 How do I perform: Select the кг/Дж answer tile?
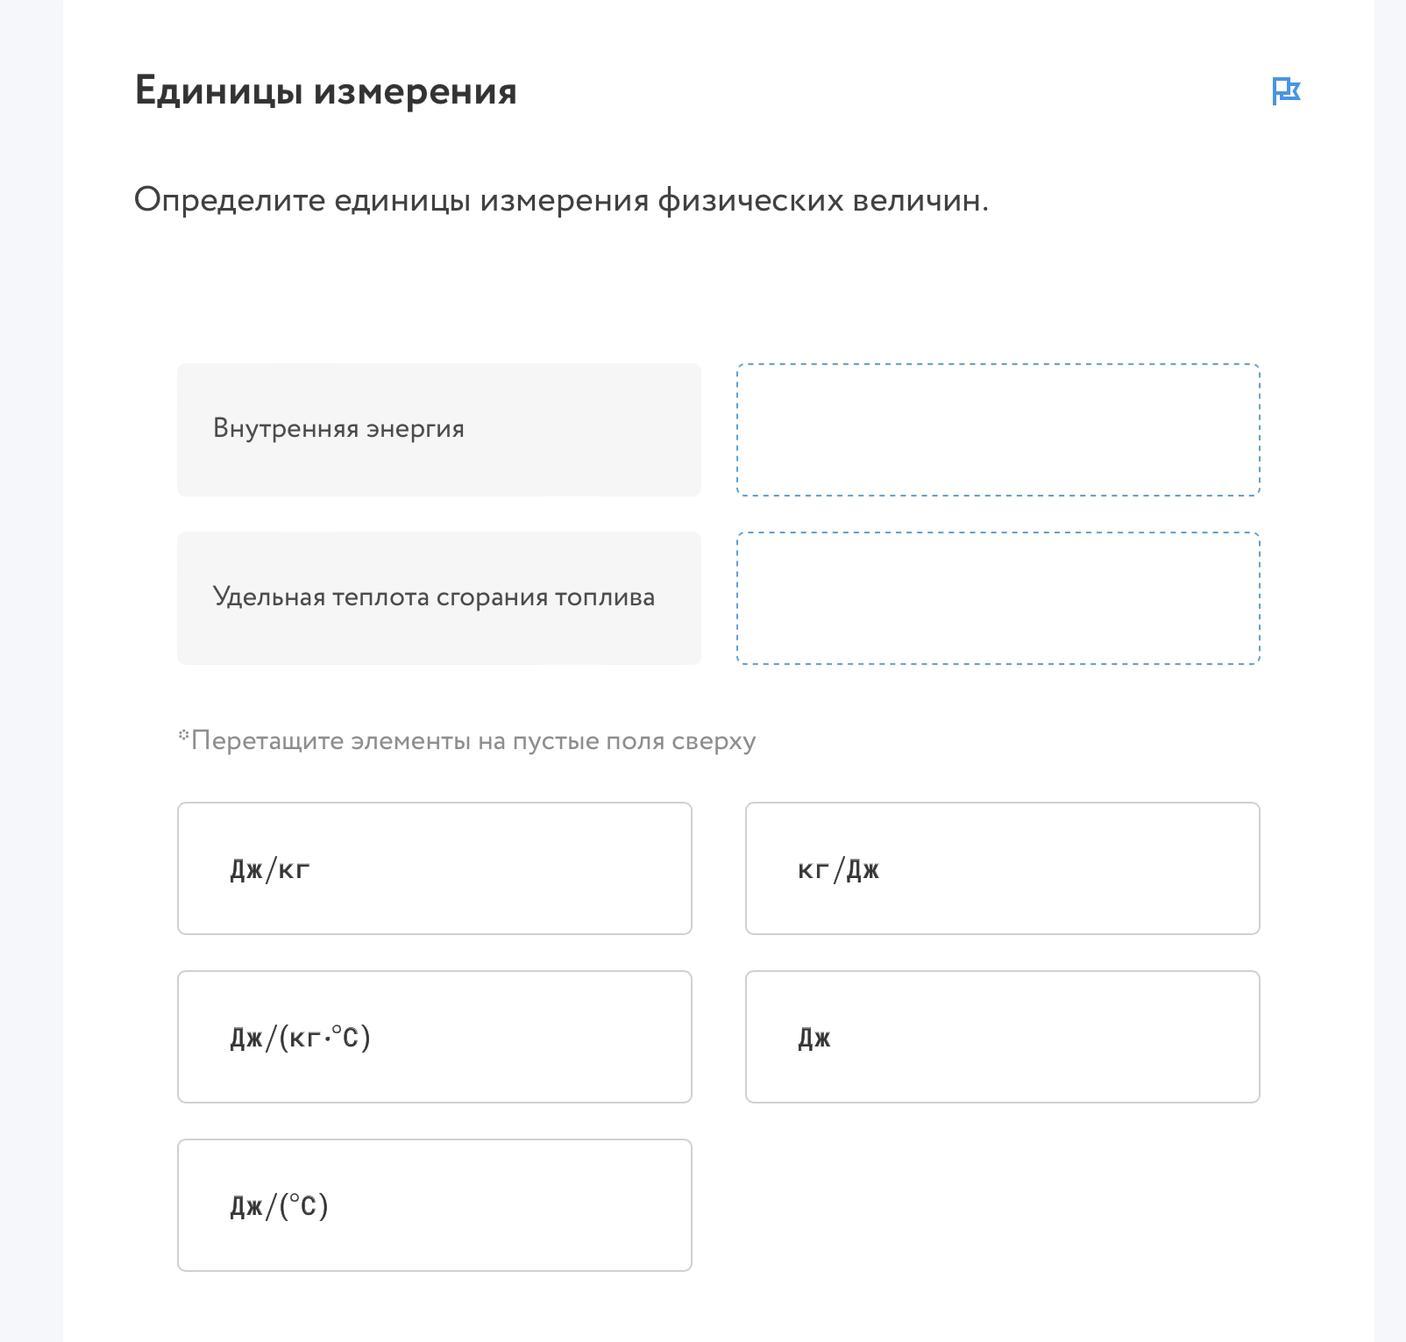(1002, 868)
